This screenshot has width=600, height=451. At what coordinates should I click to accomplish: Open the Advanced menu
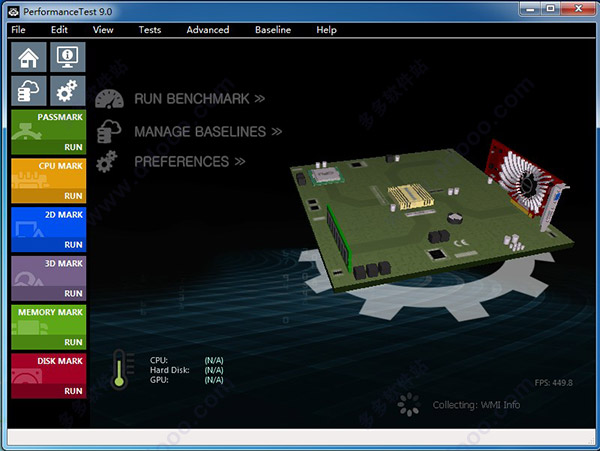(208, 30)
